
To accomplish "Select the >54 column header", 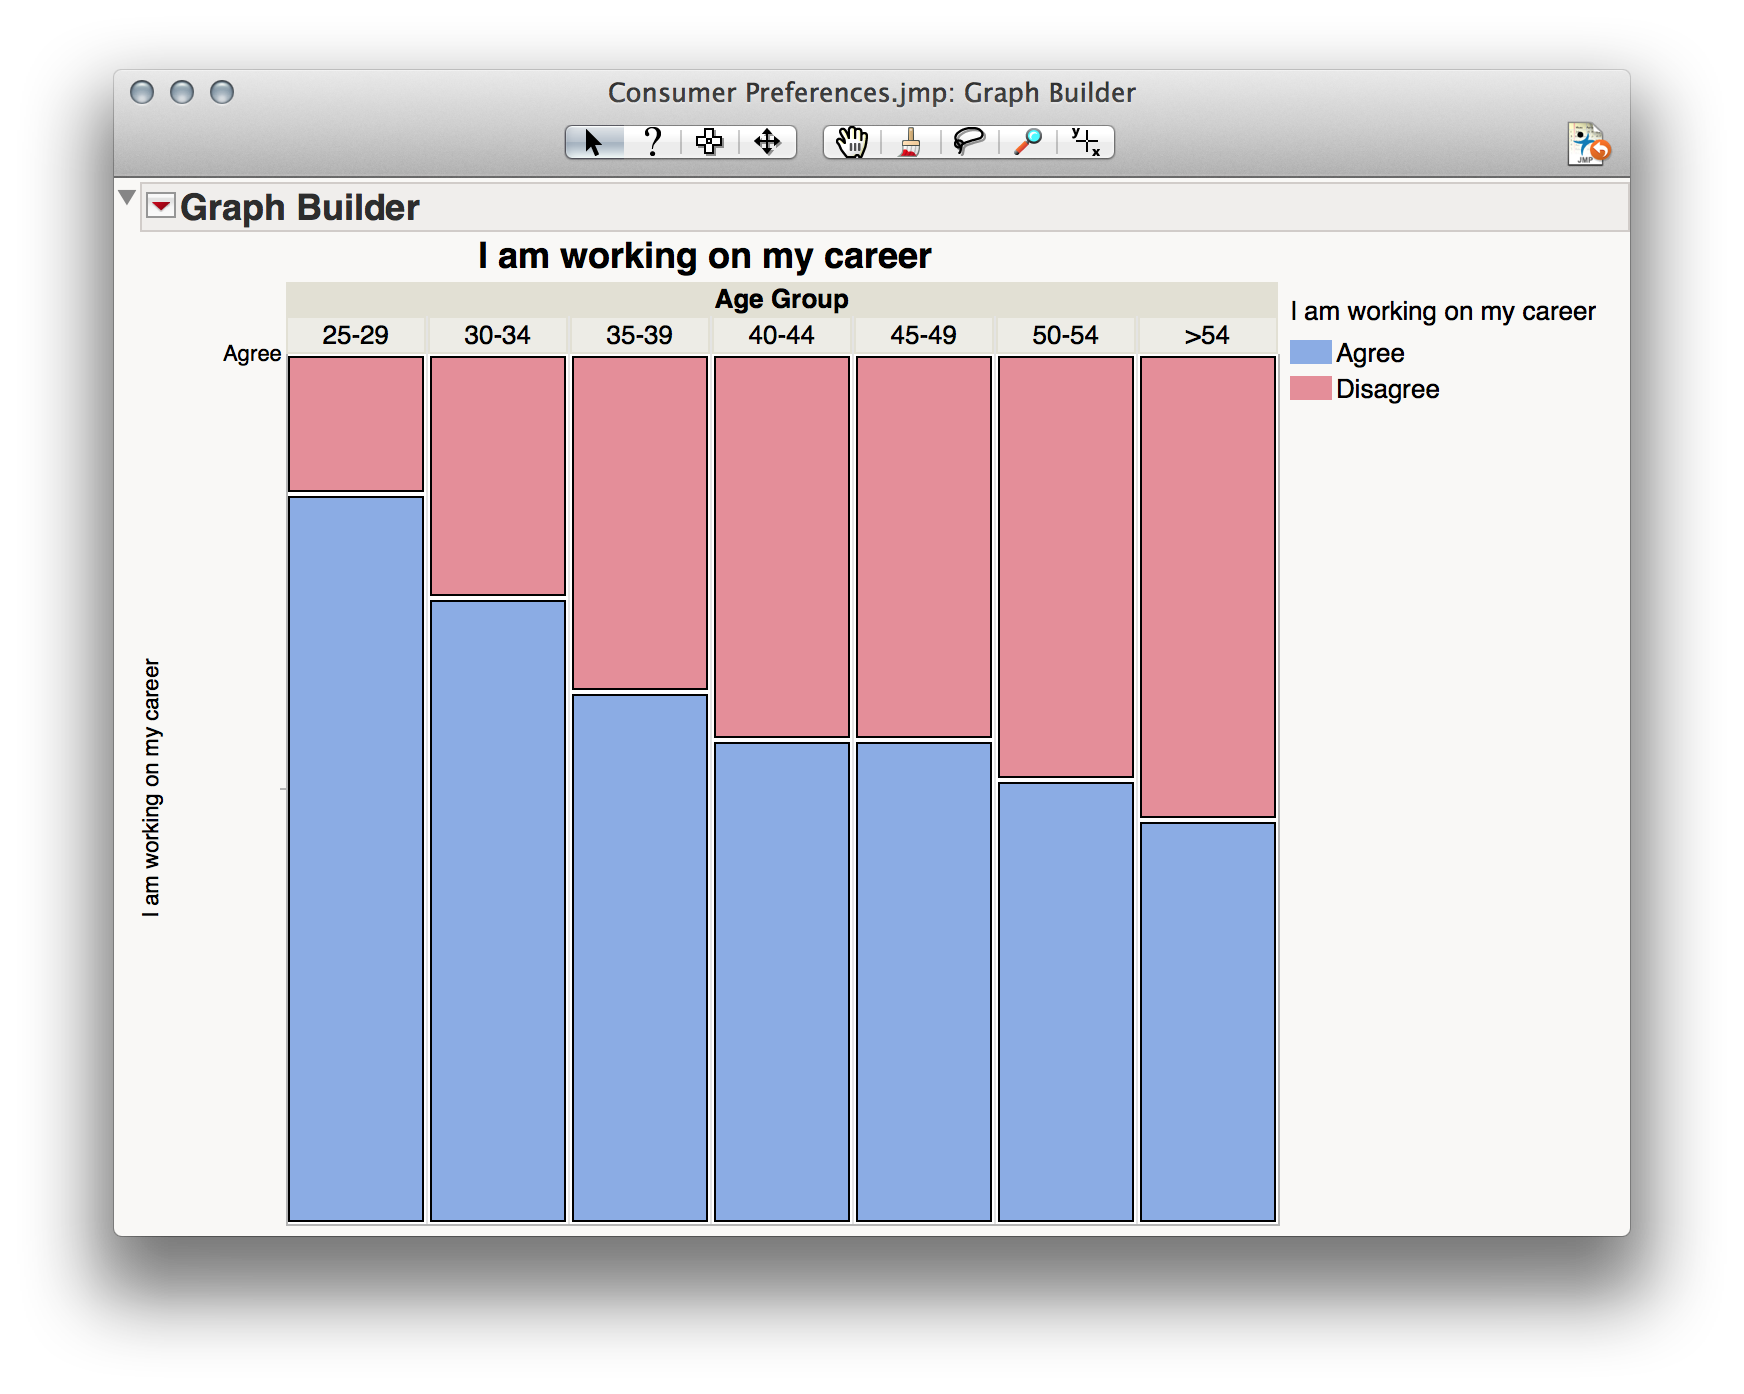I will tap(1206, 335).
